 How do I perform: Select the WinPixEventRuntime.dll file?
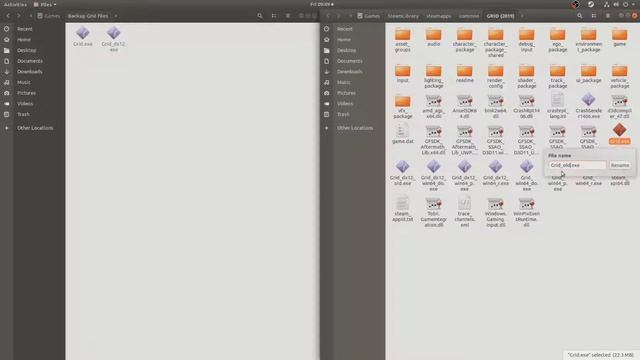pos(527,212)
